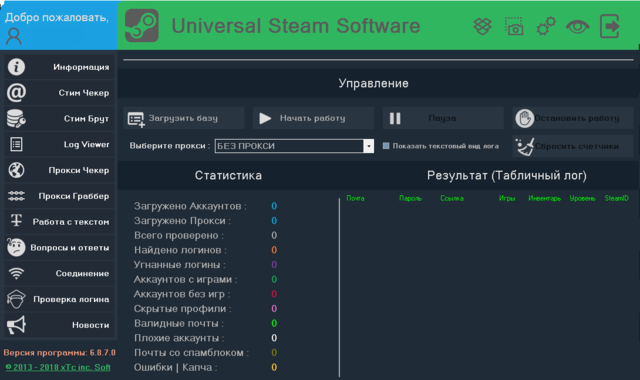Click the Сбросить счетчики button
Screen dimensions: 640x380
pos(573,146)
